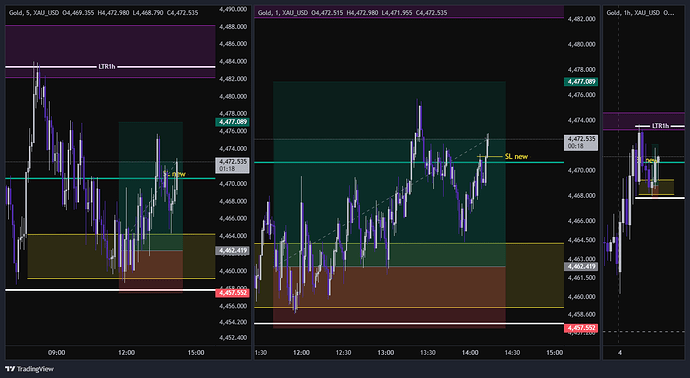Click the LTR1h label in the 5-minute chart

point(106,67)
